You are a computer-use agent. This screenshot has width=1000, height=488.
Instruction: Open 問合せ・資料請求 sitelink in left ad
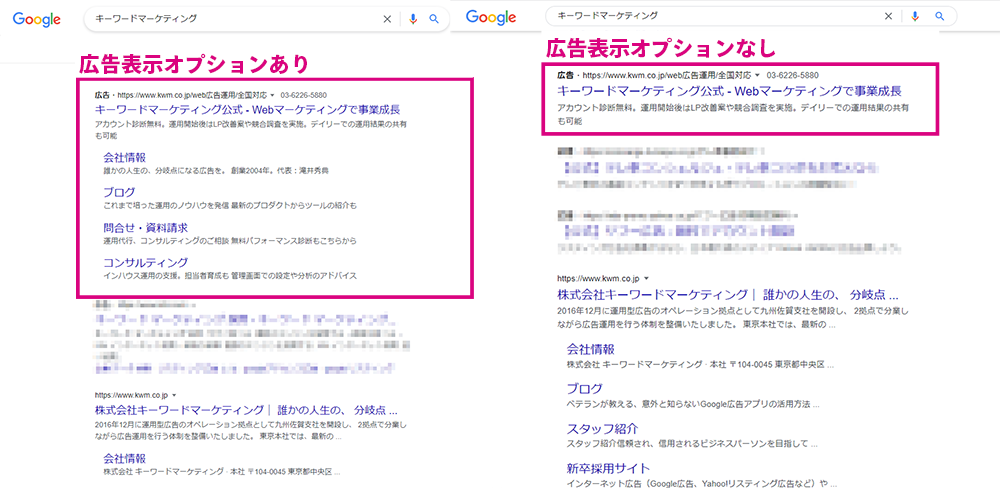click(x=145, y=227)
